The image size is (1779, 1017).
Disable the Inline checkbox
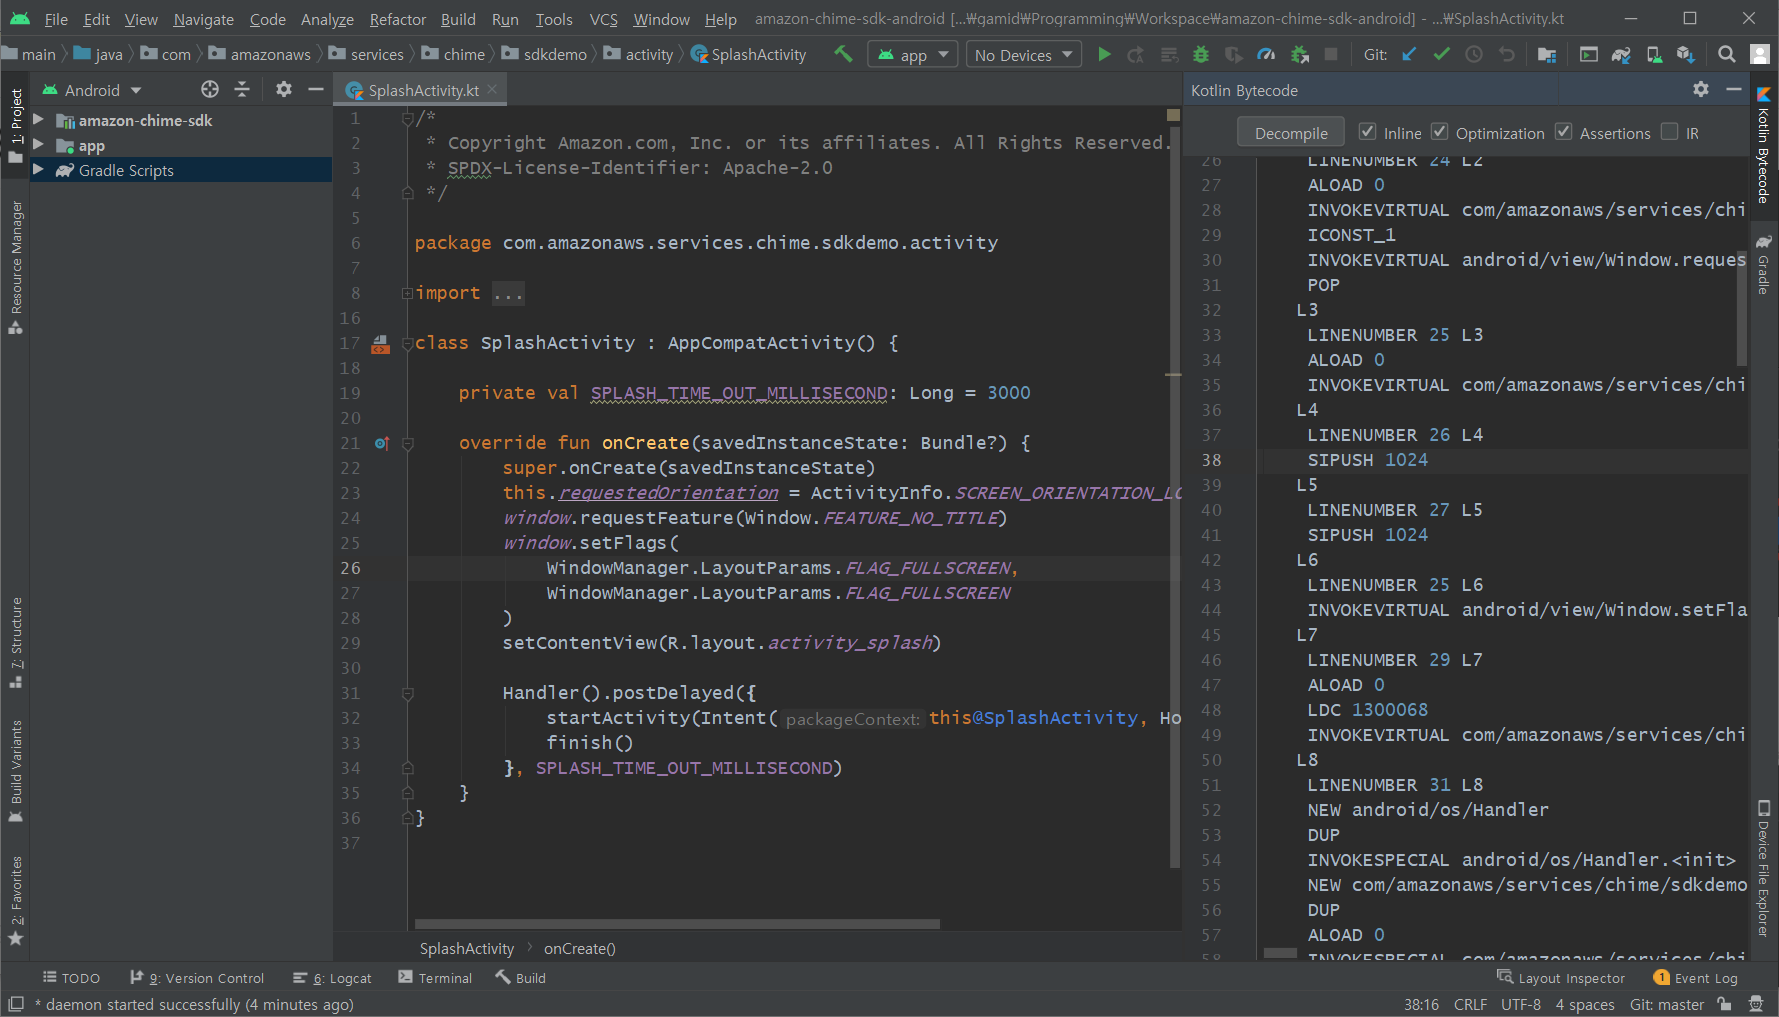pos(1367,131)
